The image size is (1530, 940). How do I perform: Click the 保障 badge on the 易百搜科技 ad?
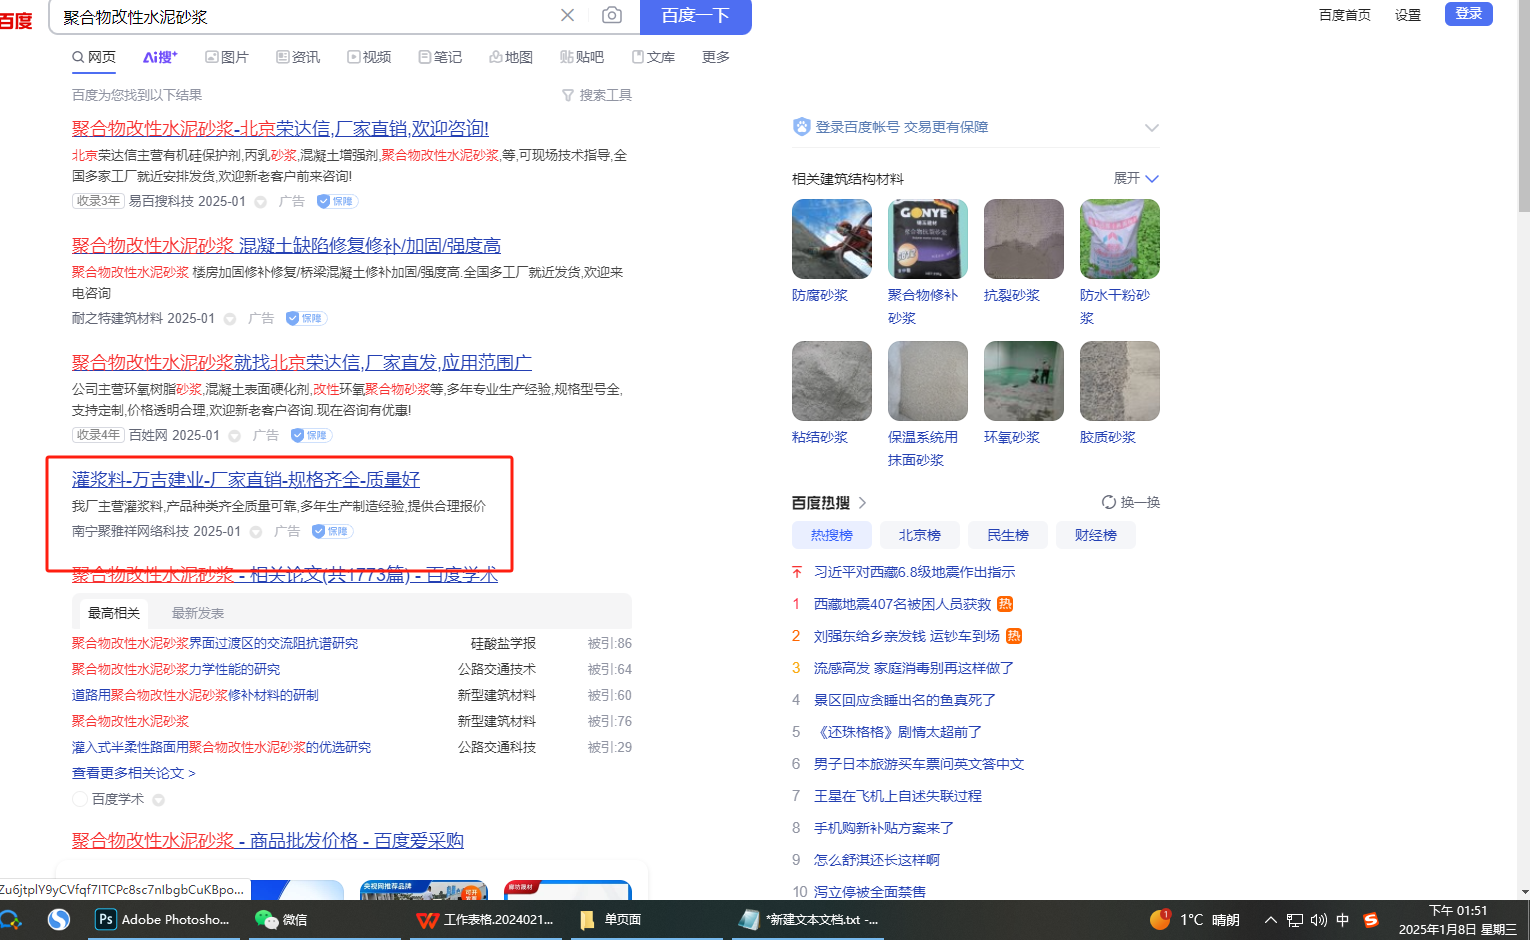[337, 201]
